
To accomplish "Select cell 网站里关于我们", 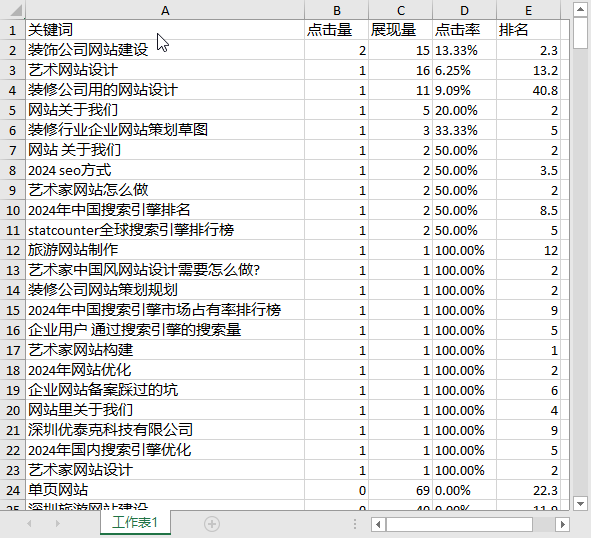I will tap(165, 410).
